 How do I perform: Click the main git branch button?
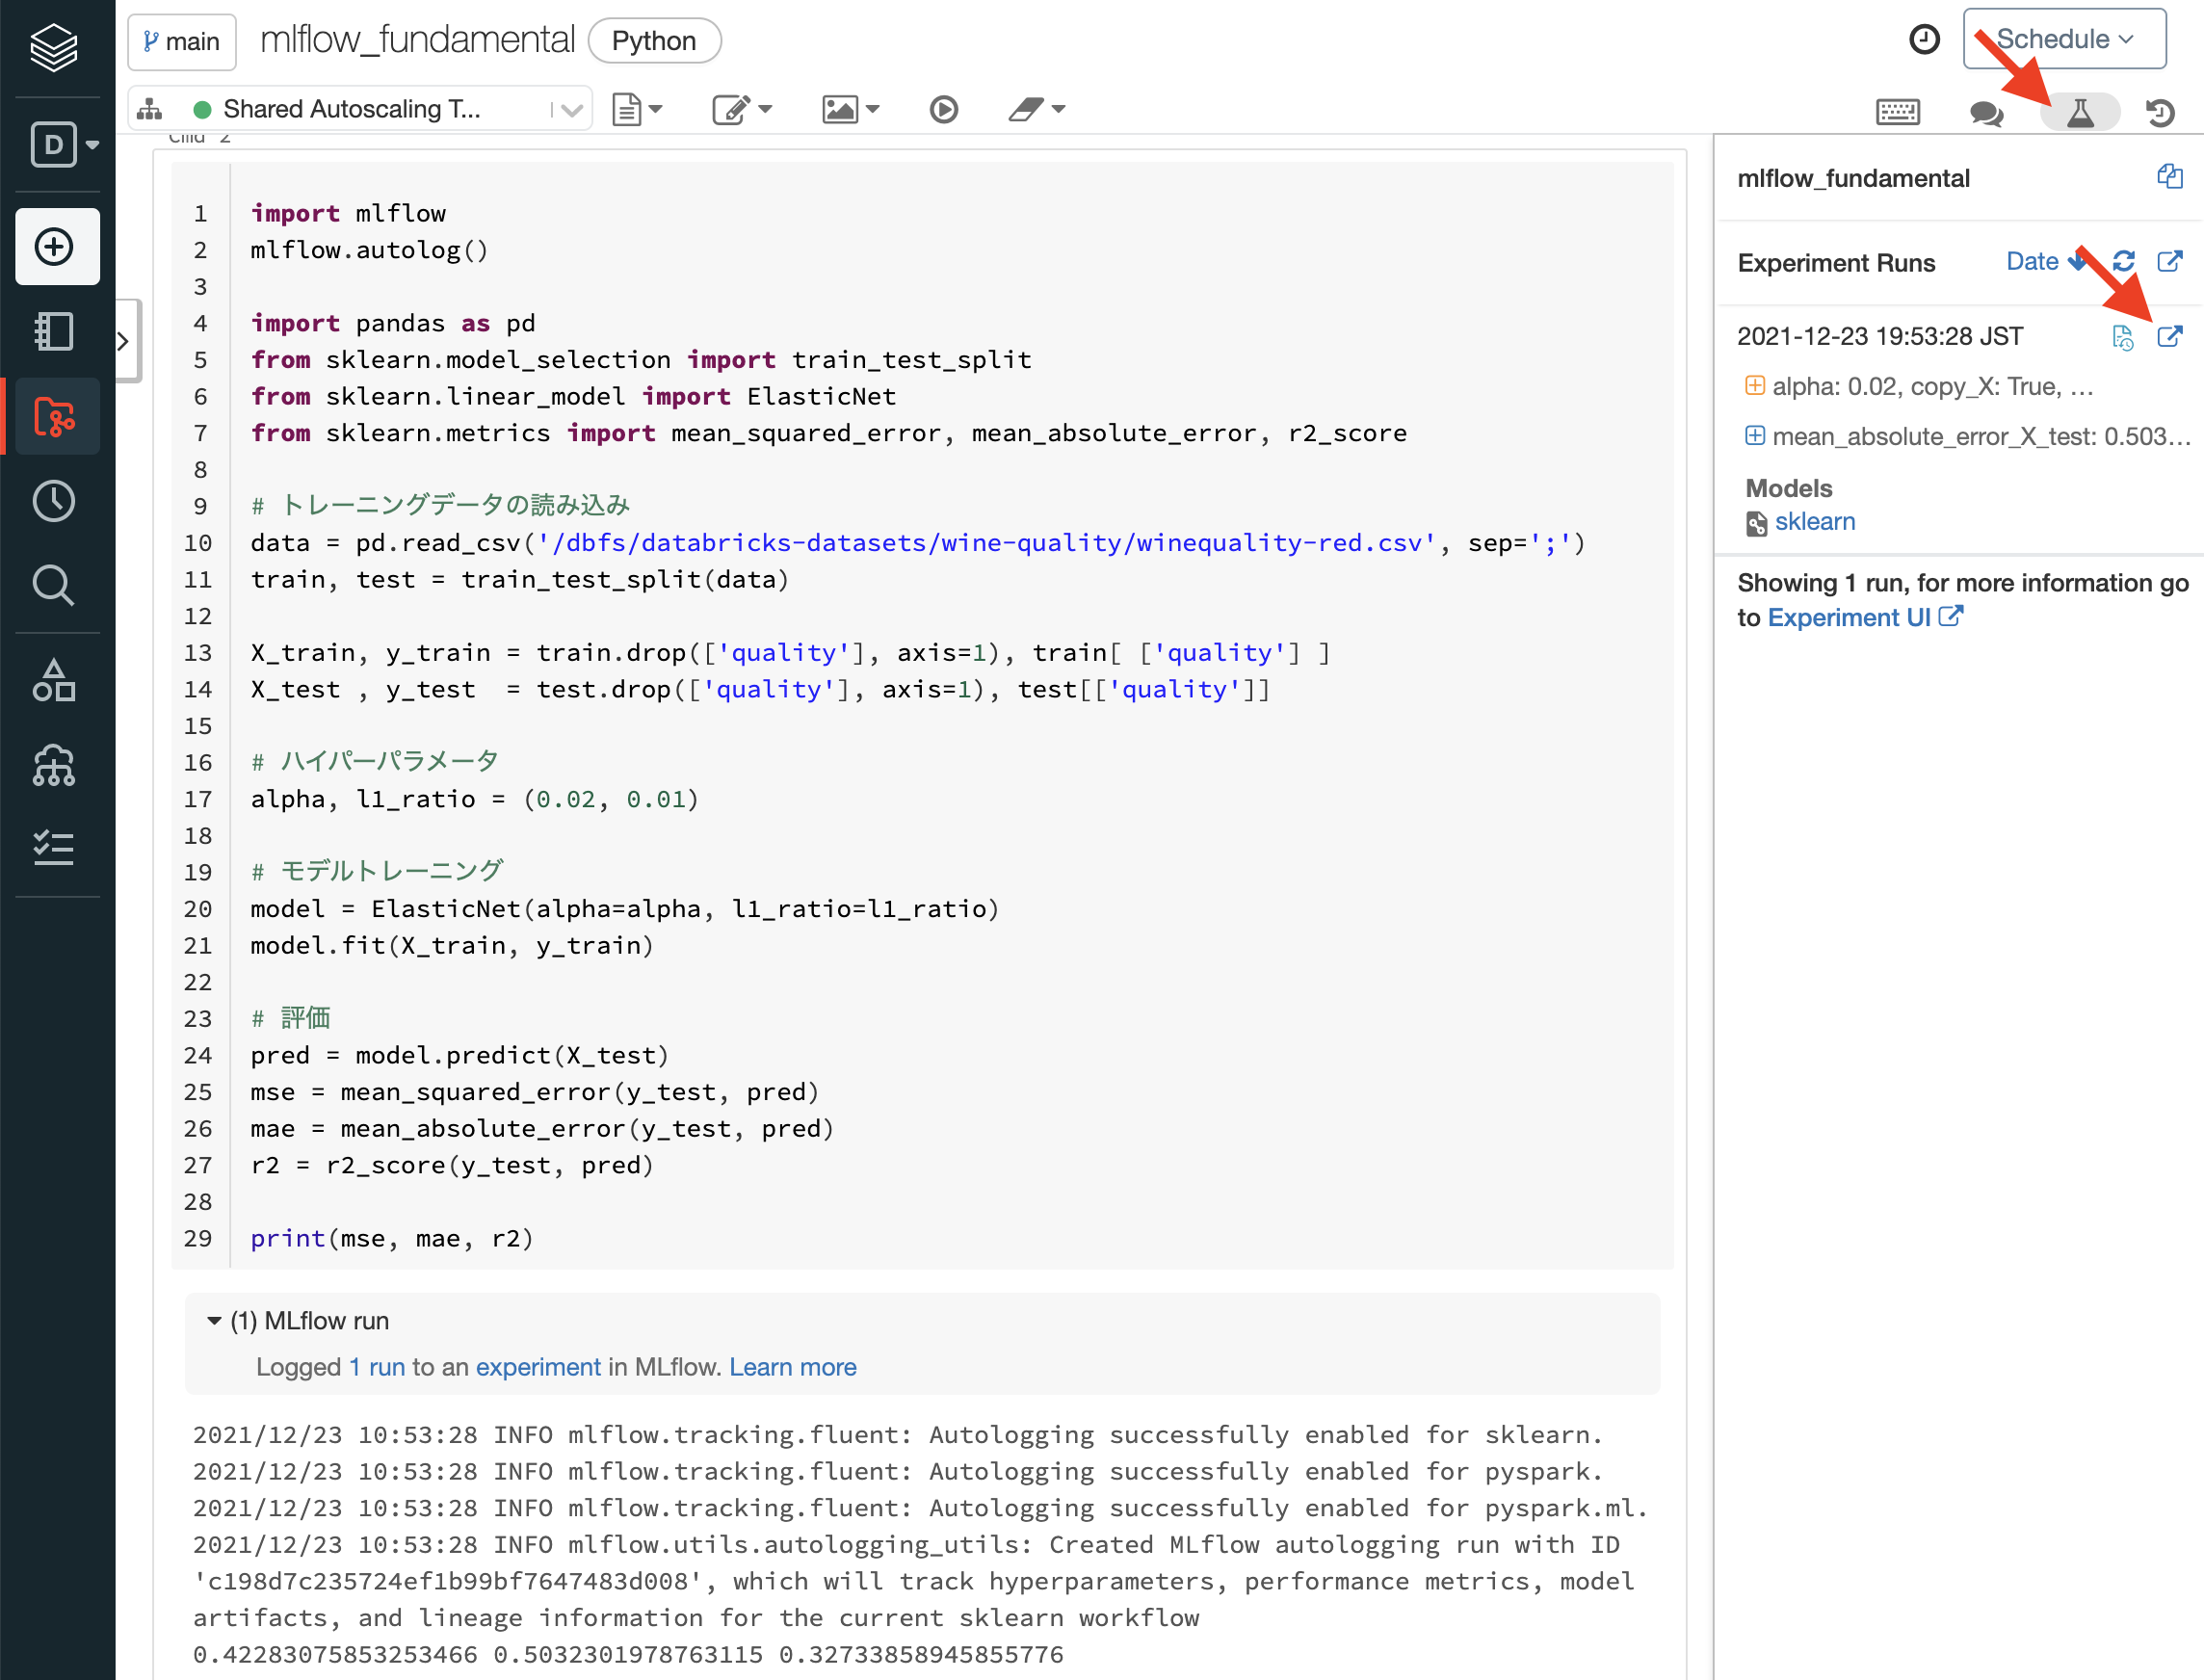click(x=182, y=41)
